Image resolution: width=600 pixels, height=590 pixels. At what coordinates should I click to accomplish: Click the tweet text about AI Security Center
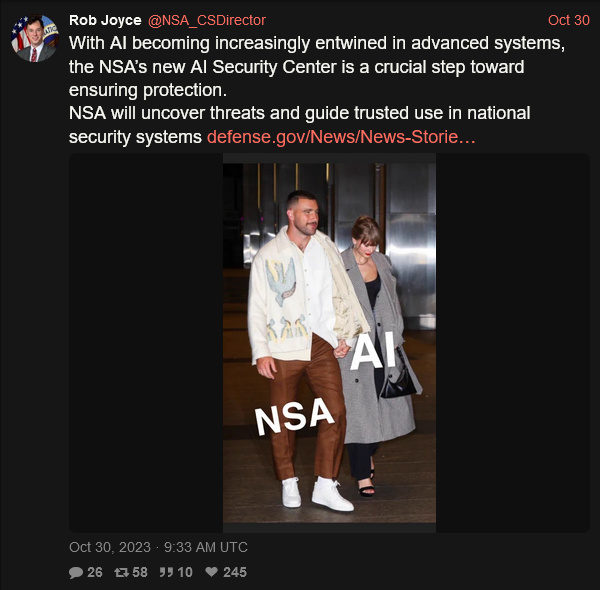317,90
